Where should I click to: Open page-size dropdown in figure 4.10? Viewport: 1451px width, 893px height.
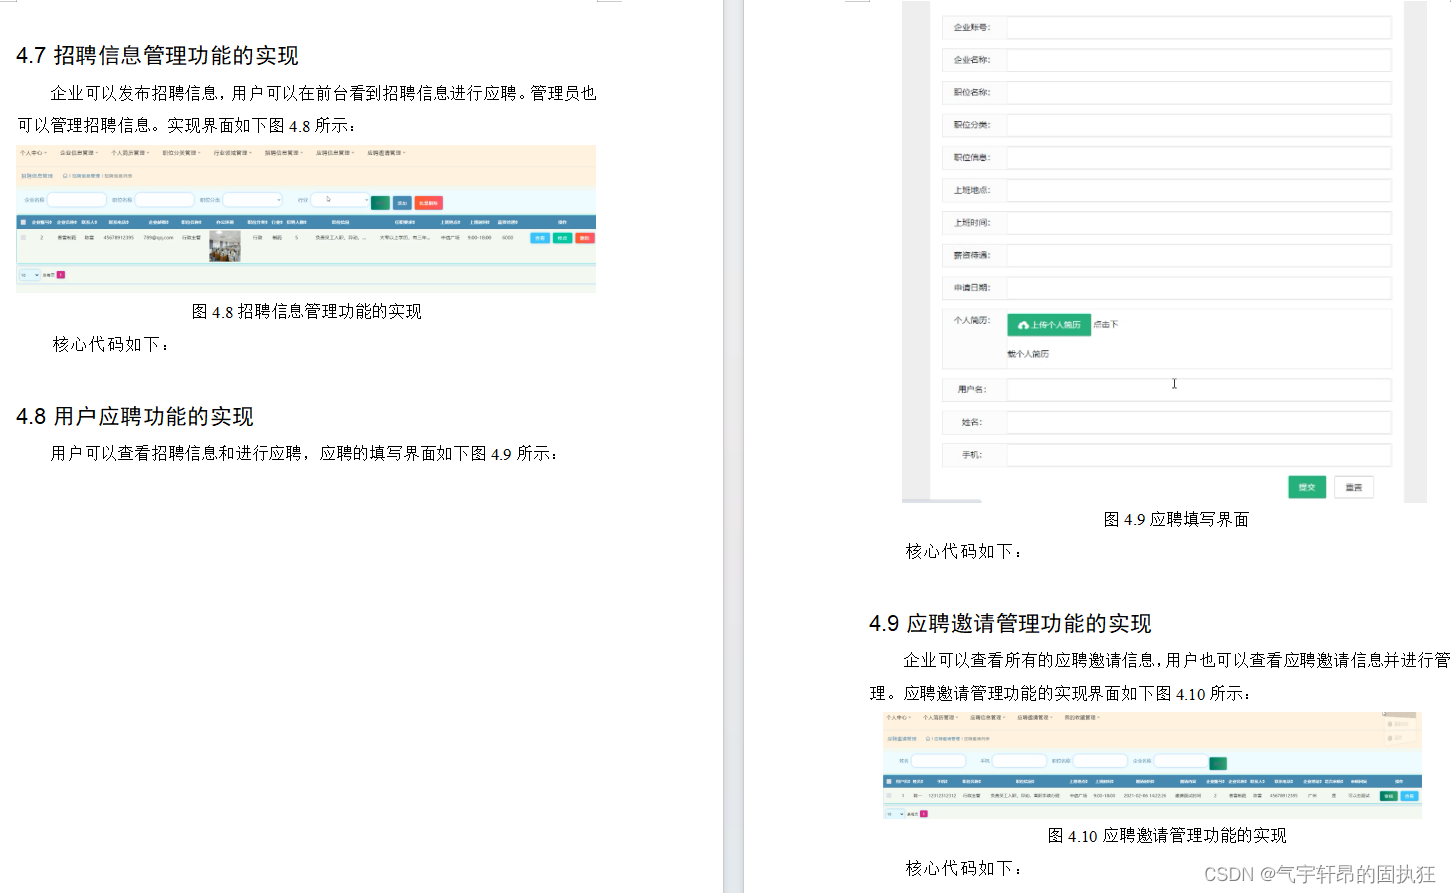(x=894, y=814)
